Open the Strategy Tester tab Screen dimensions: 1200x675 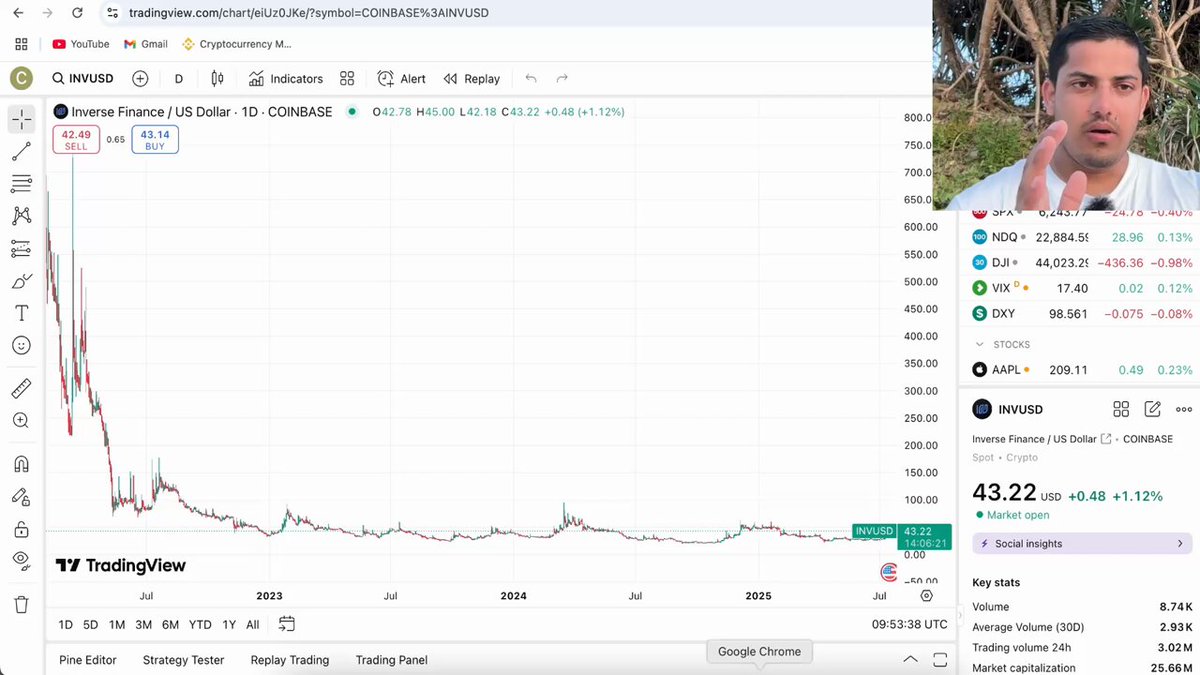click(x=183, y=660)
